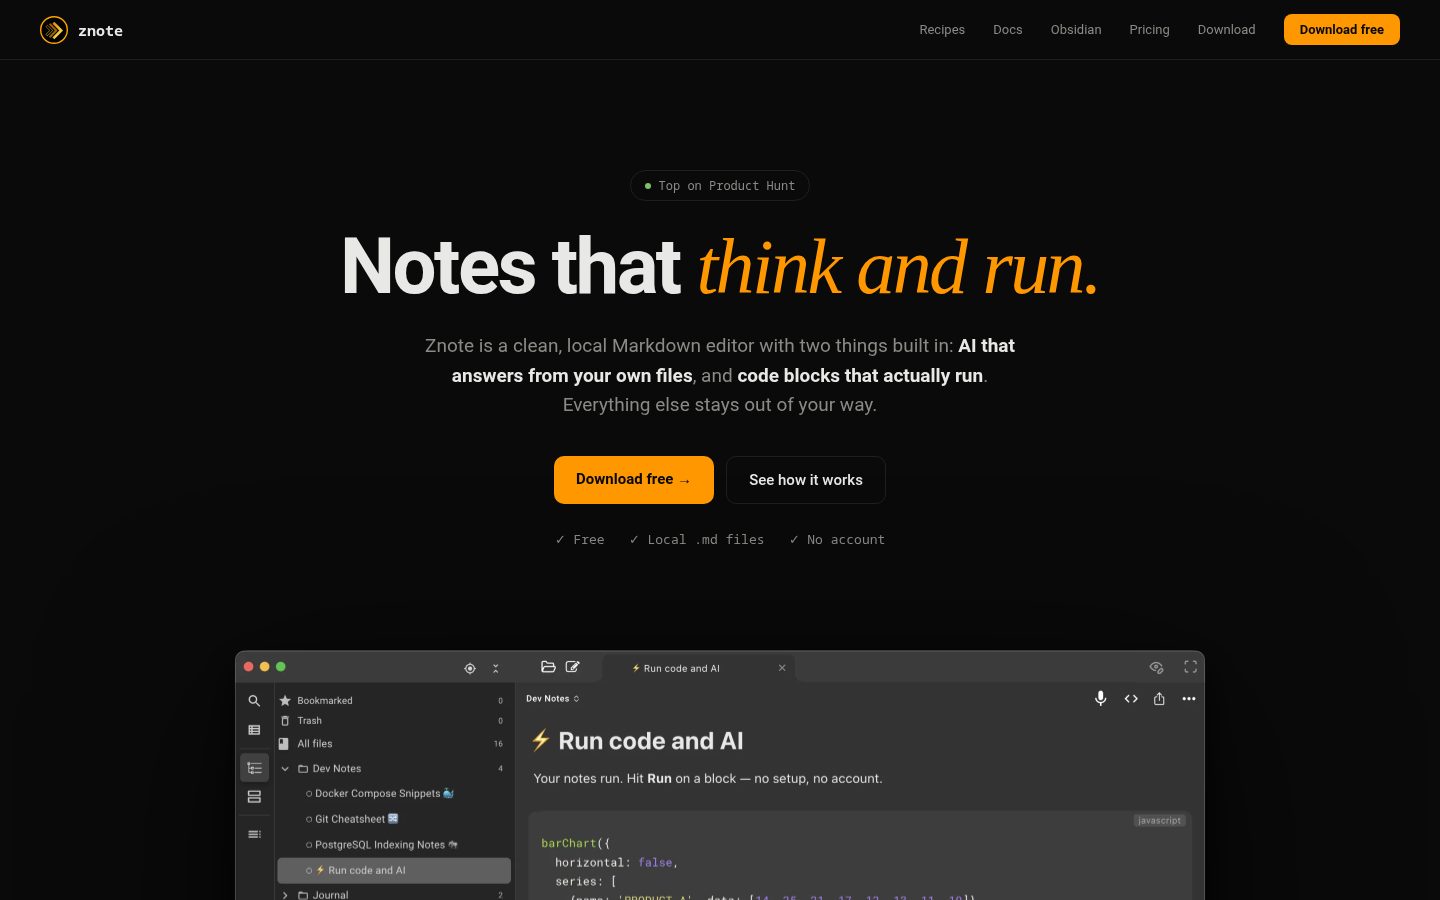Click 'horizontal: false' code line
The image size is (1440, 900).
617,862
